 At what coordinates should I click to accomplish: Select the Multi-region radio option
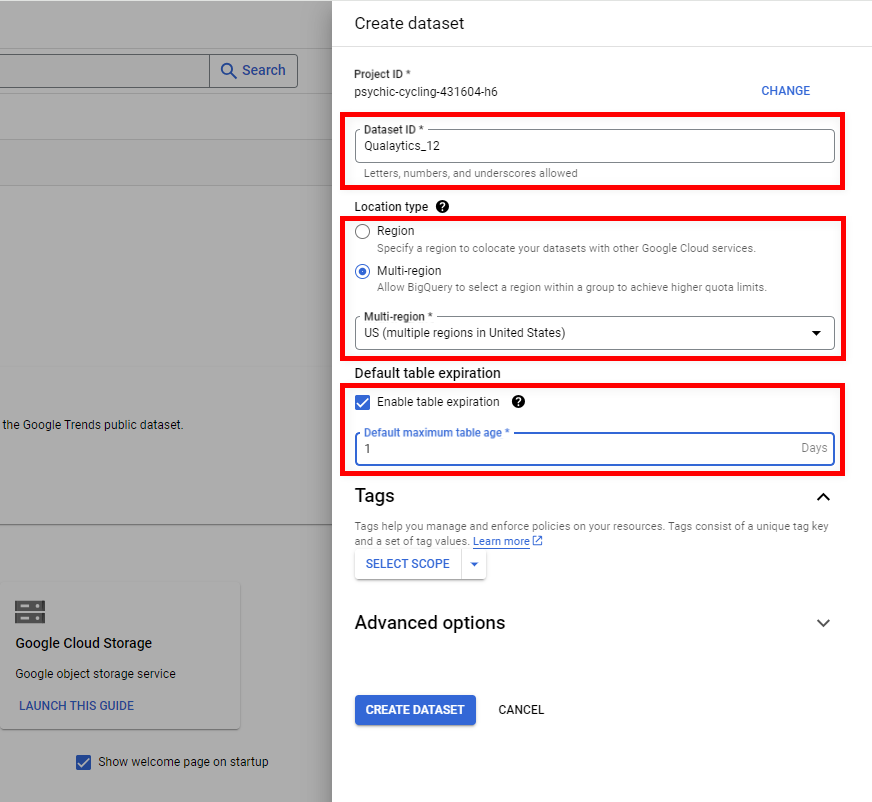362,271
